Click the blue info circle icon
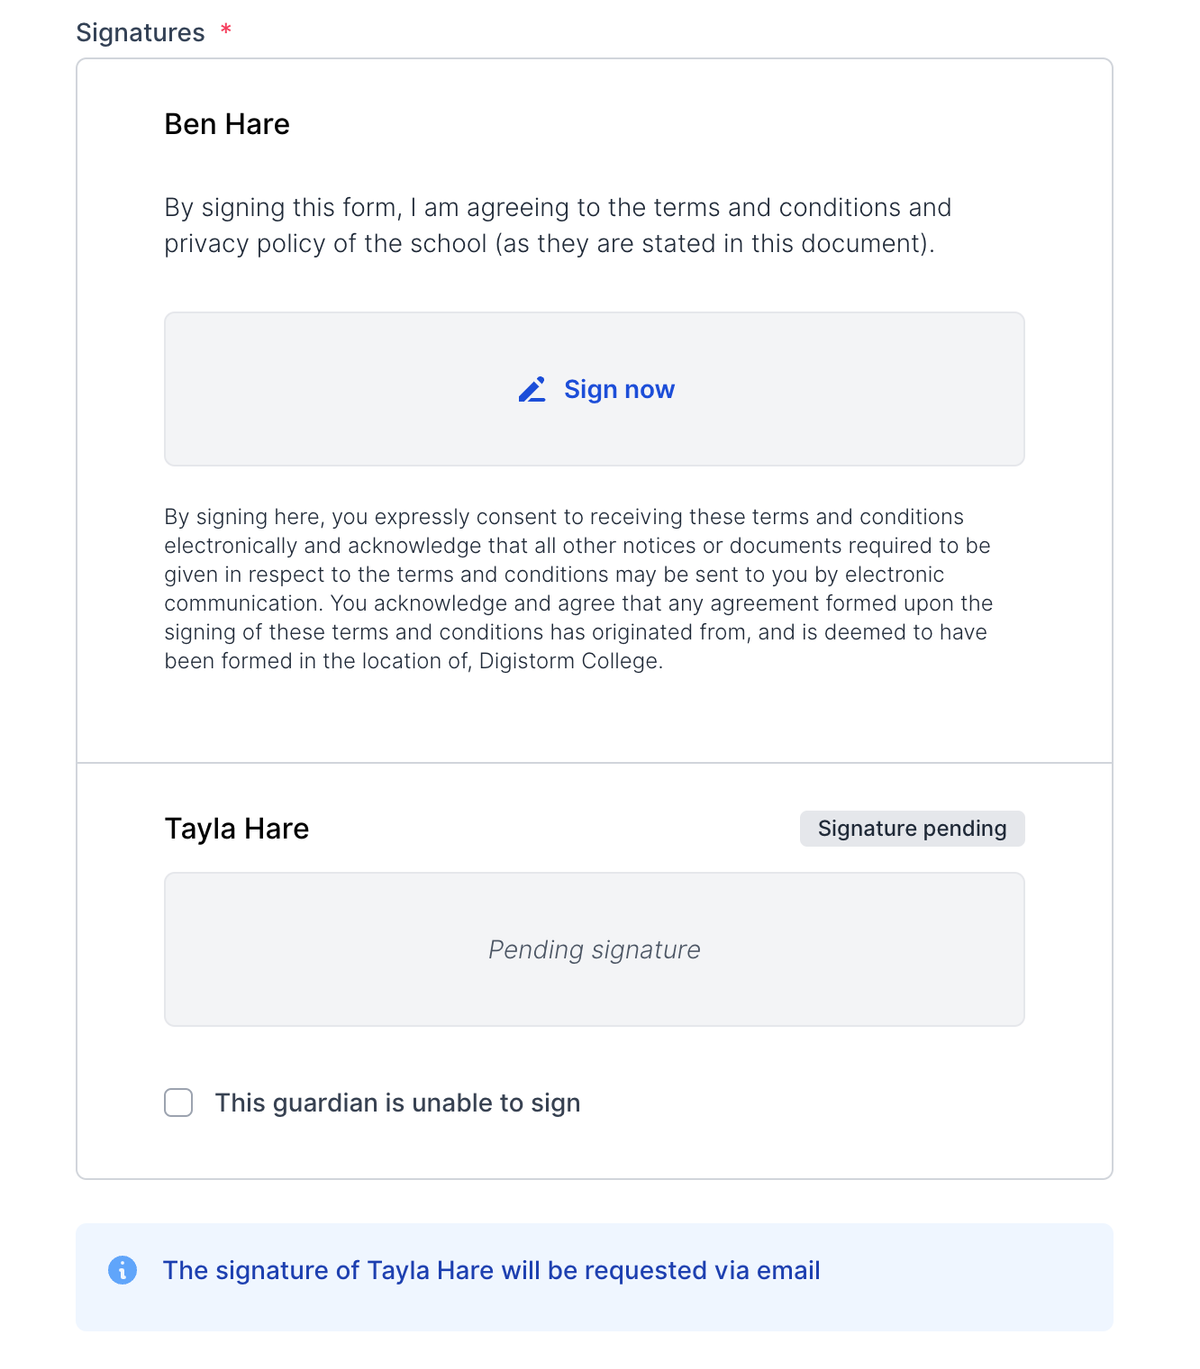Screen dimensions: 1200x1369 click(122, 1270)
